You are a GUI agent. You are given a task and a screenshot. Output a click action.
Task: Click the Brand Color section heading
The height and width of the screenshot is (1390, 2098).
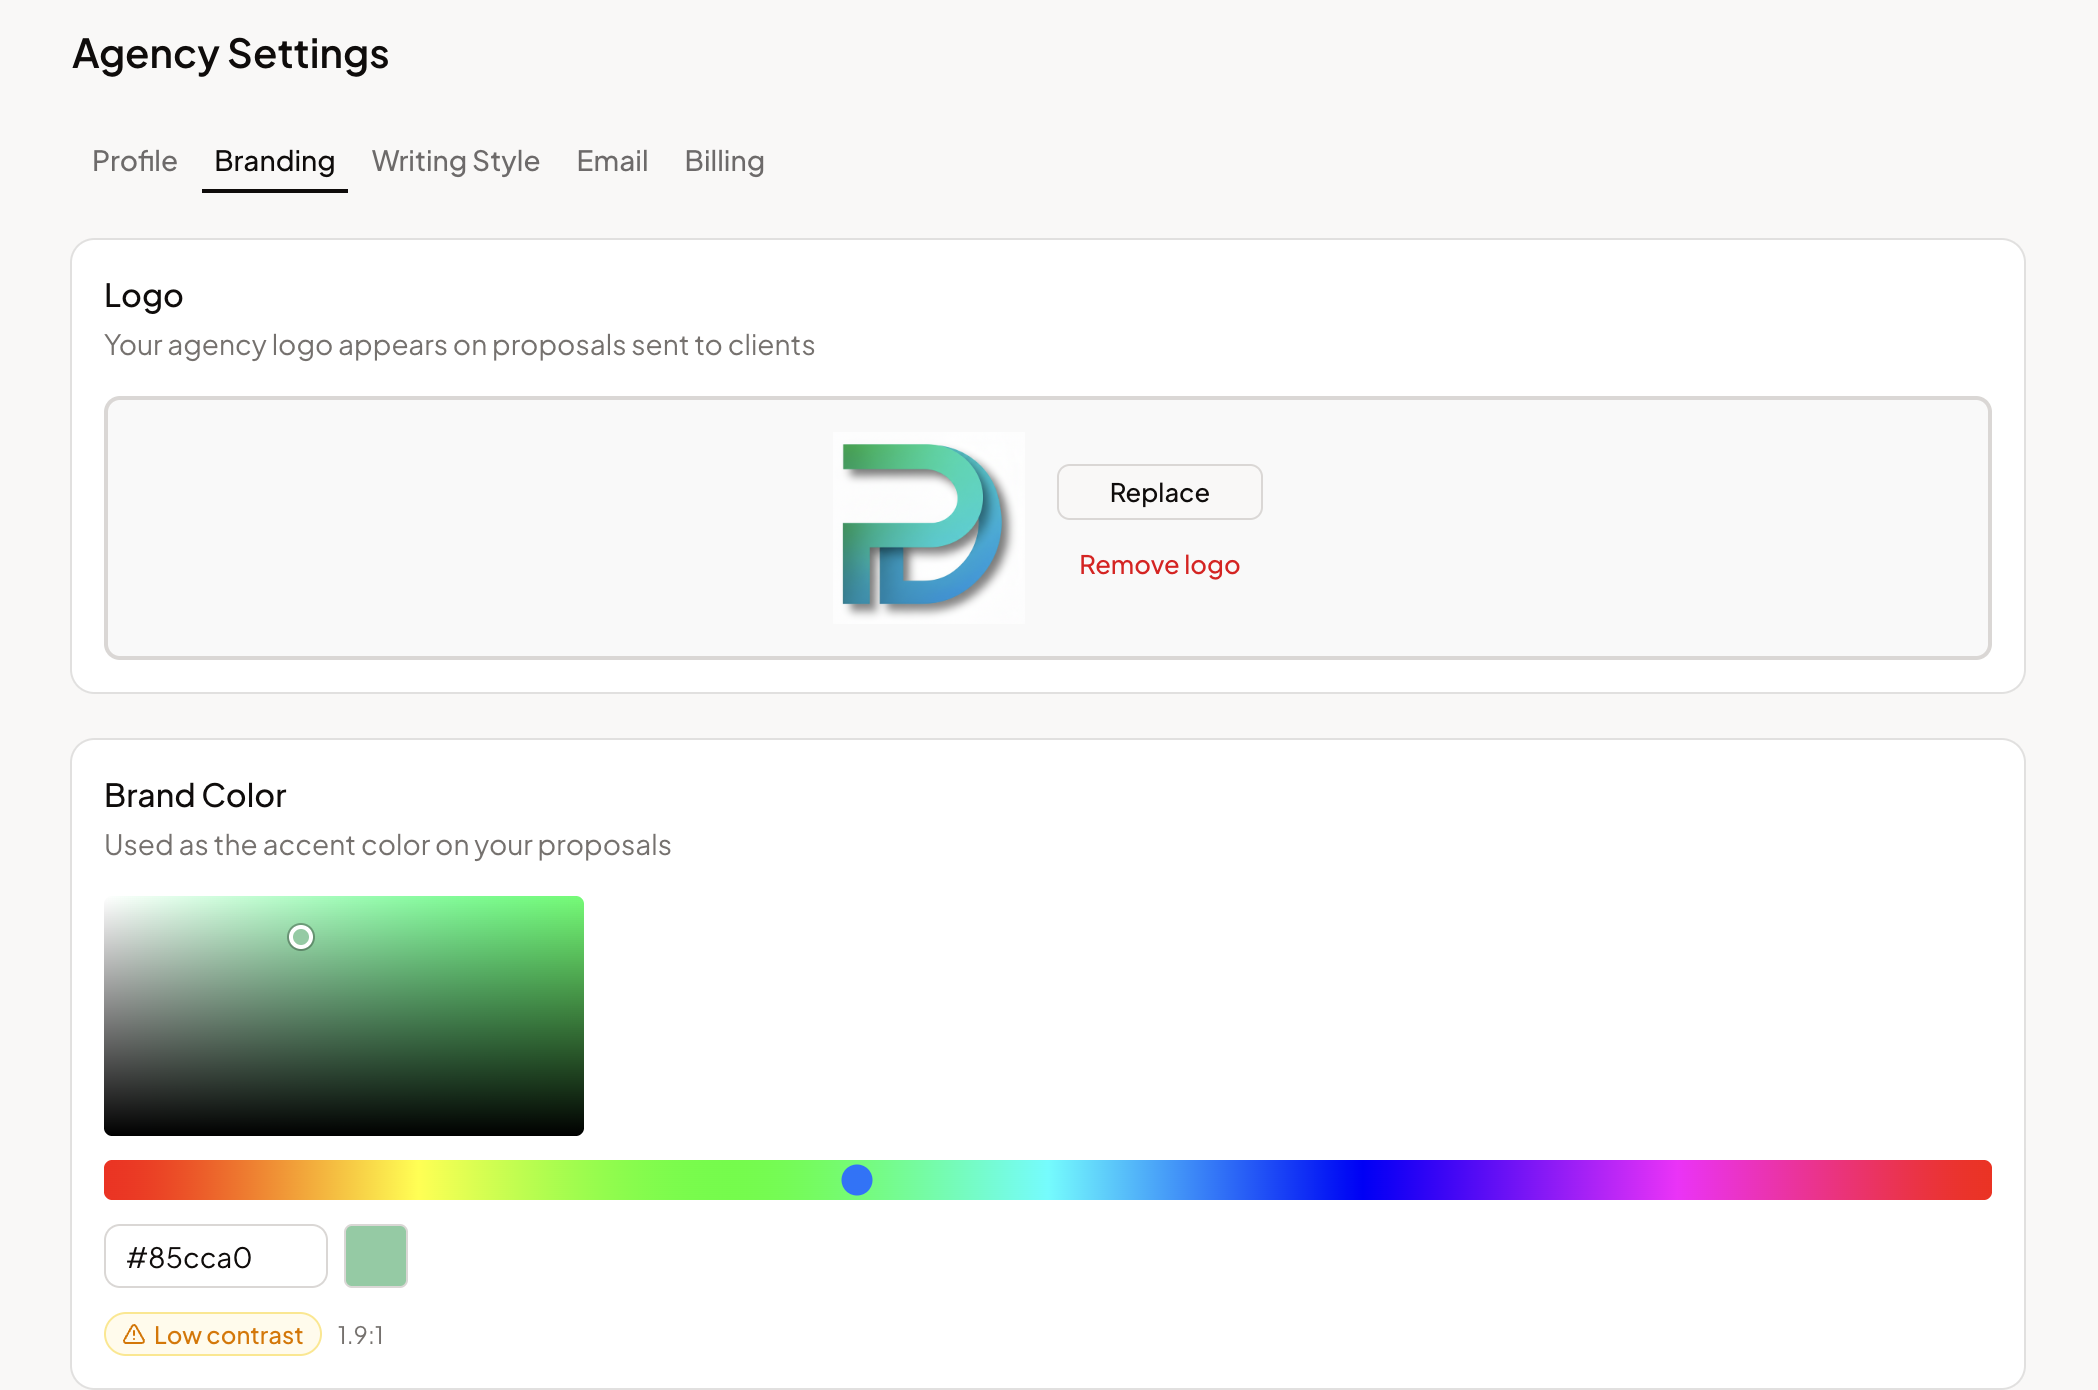coord(195,794)
